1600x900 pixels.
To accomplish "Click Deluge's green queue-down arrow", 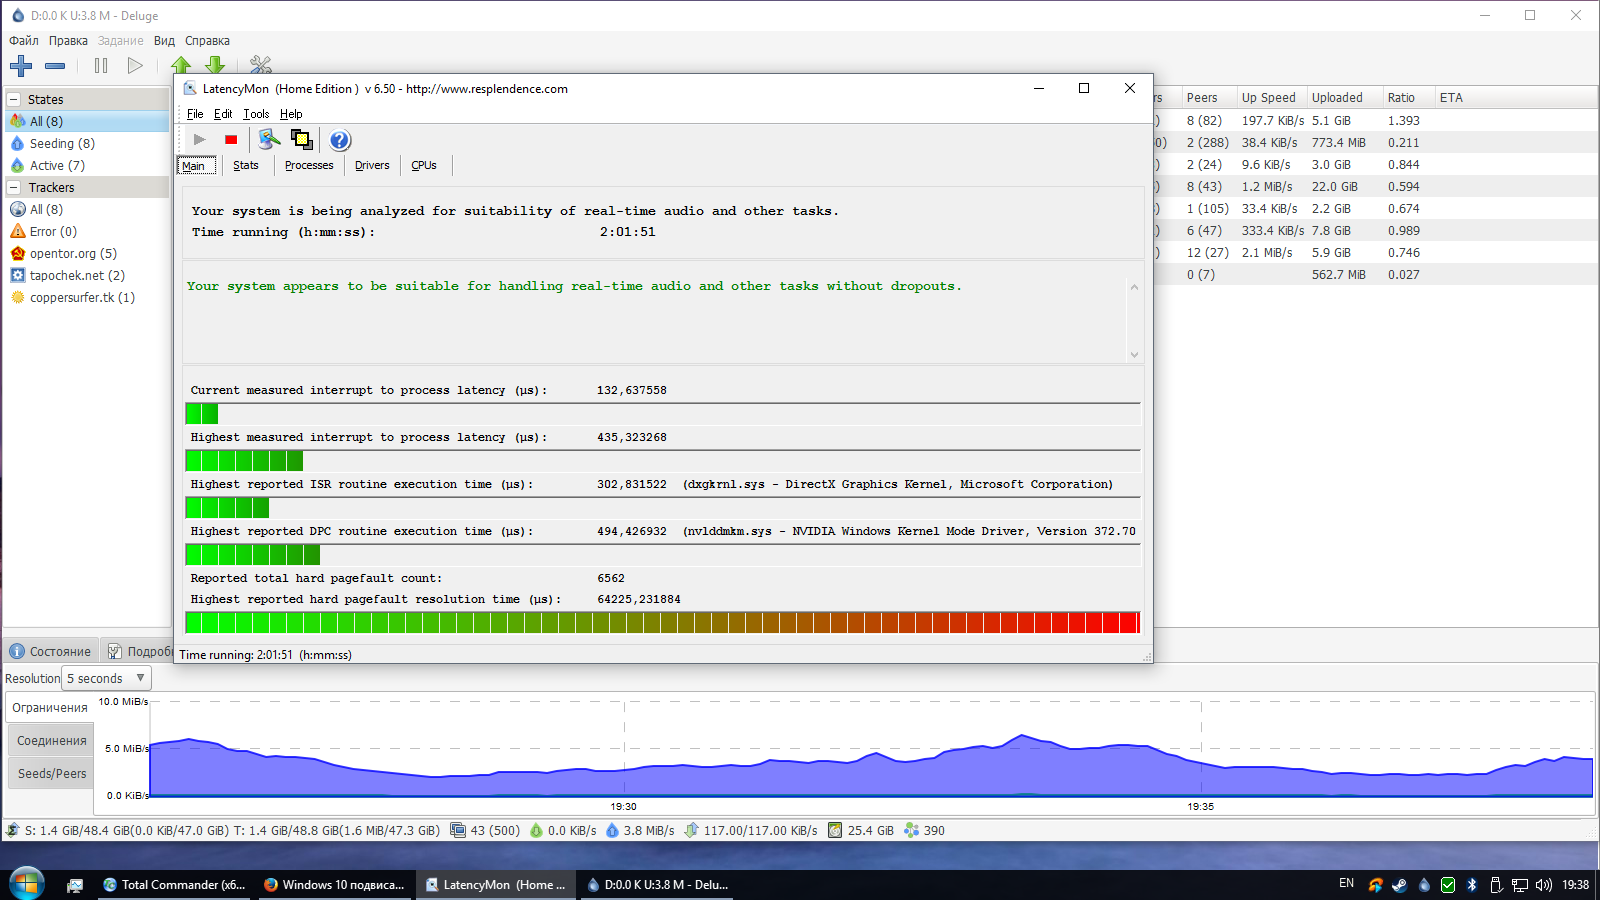I will click(215, 66).
